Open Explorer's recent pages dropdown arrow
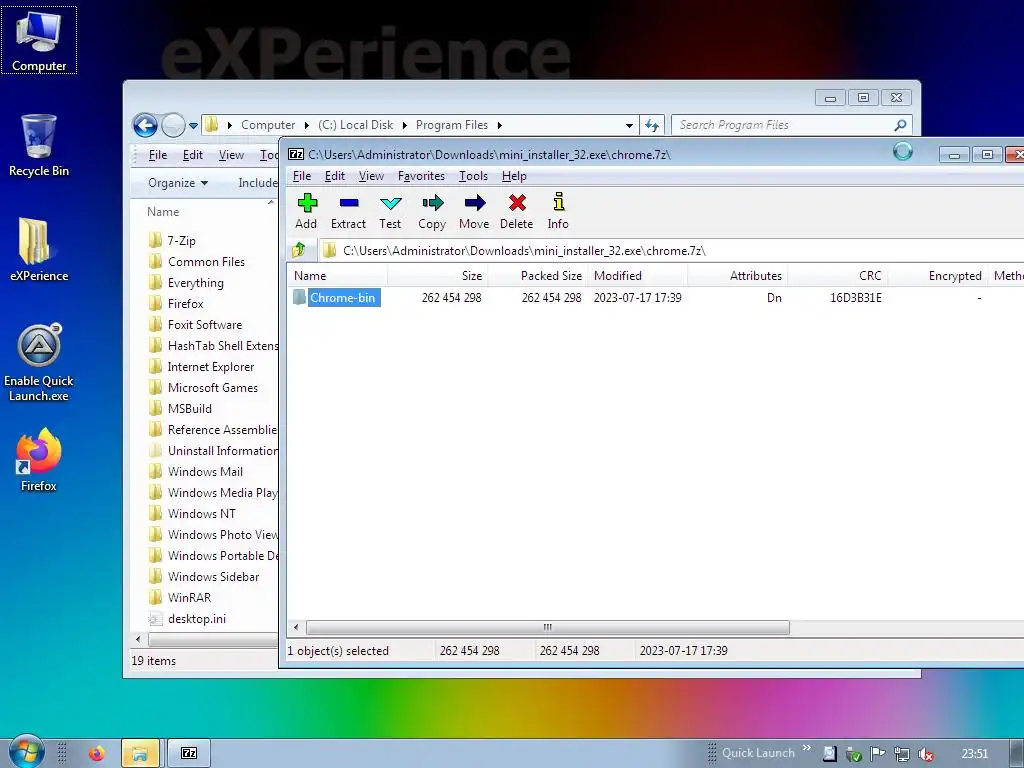The image size is (1024, 768). (193, 125)
